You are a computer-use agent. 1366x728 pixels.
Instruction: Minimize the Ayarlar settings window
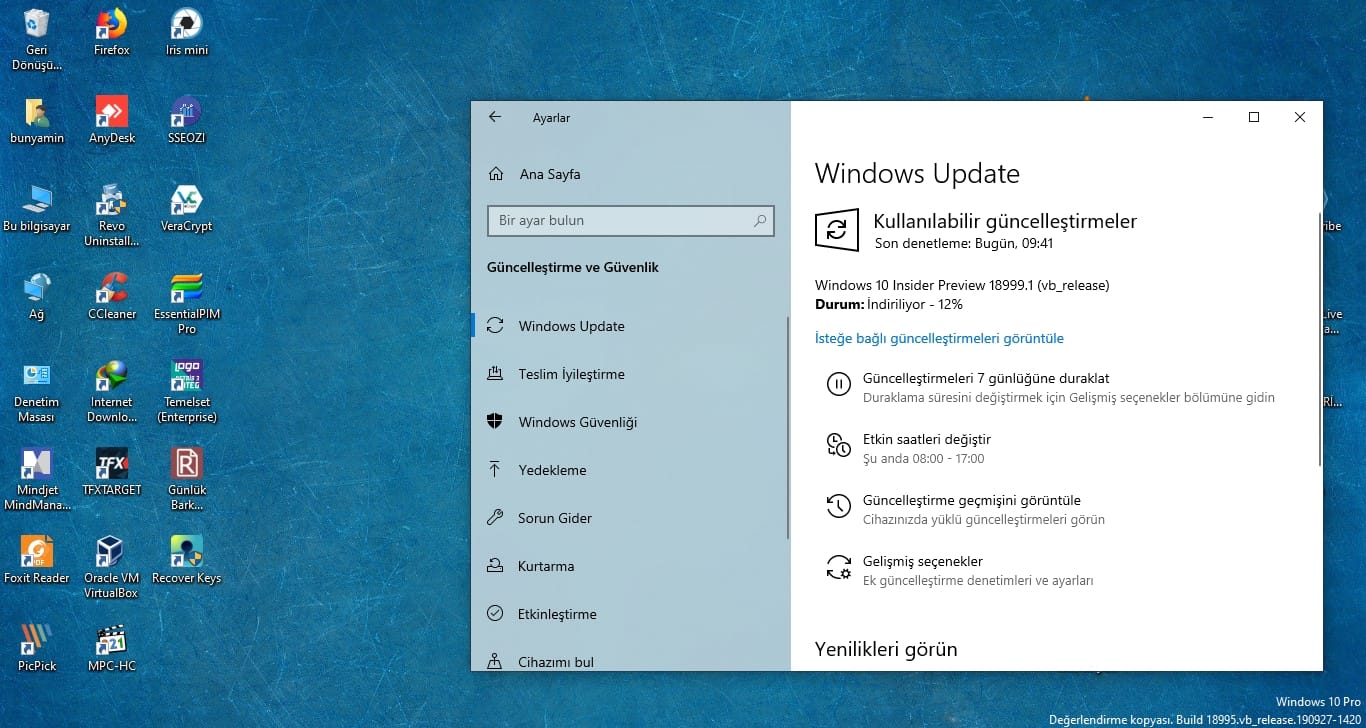pos(1208,117)
